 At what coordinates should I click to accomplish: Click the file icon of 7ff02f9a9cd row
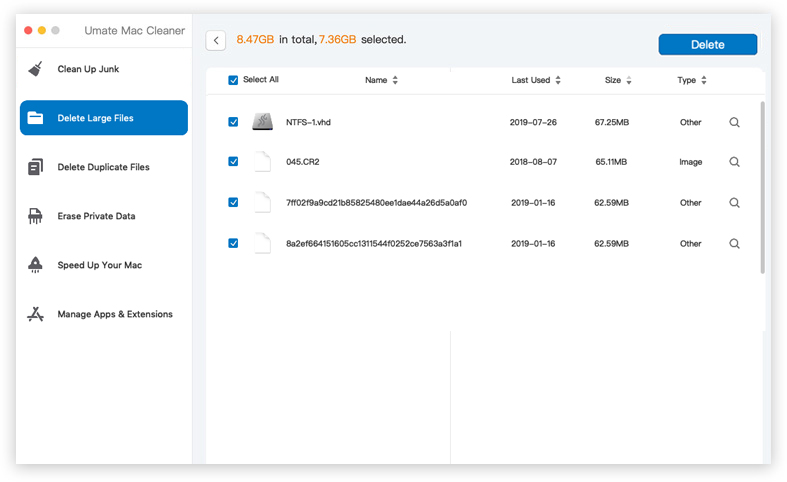[x=263, y=202]
